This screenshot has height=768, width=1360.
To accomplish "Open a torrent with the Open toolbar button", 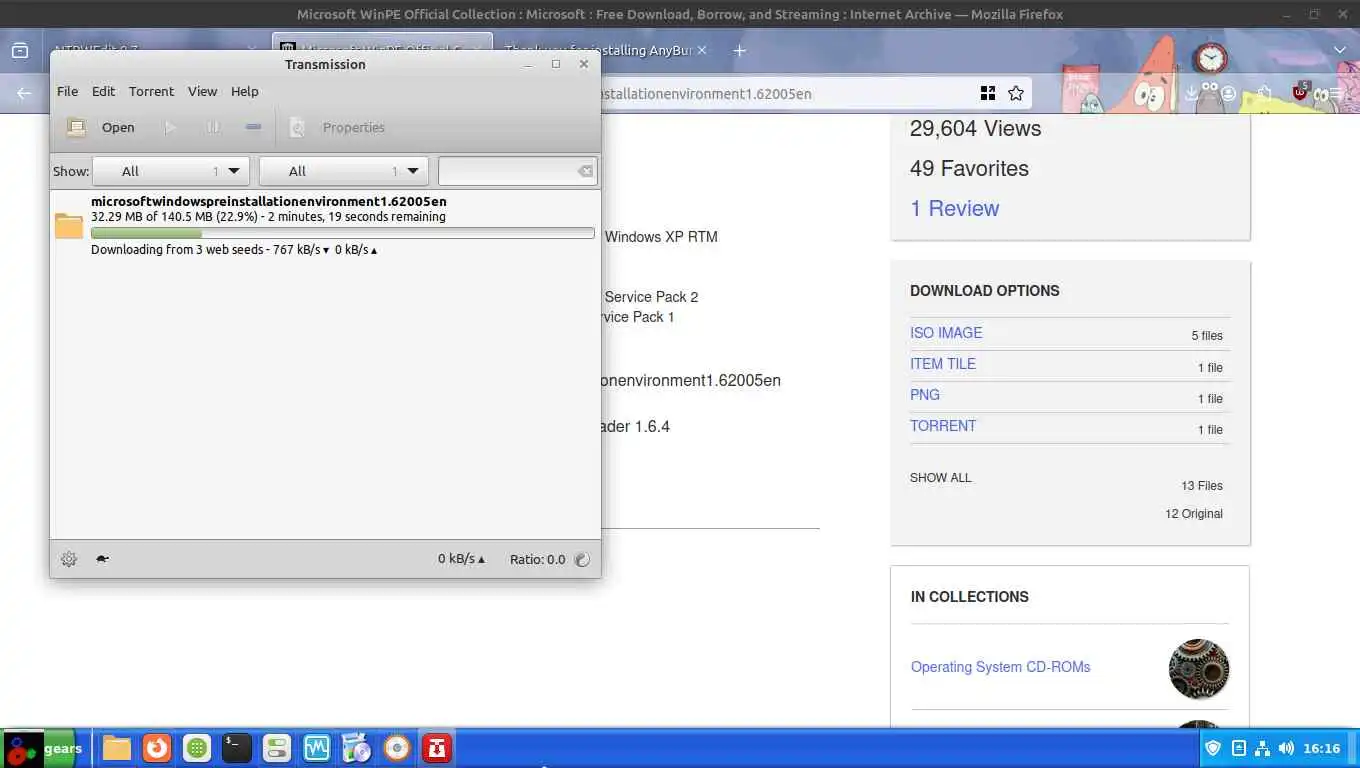I will tap(100, 127).
